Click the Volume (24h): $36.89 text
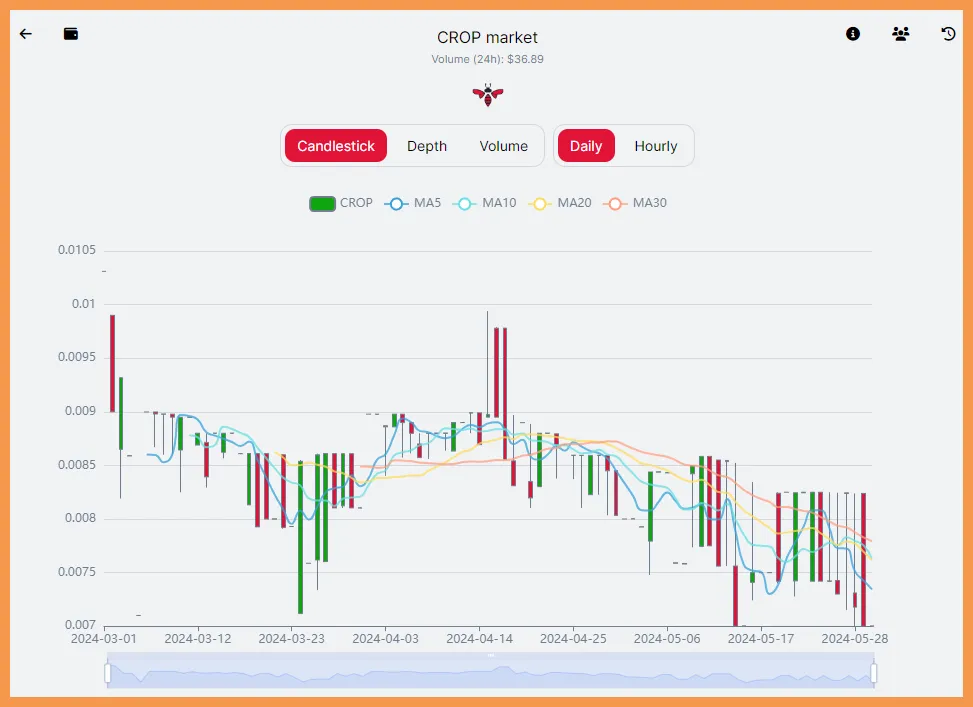973x707 pixels. tap(488, 60)
